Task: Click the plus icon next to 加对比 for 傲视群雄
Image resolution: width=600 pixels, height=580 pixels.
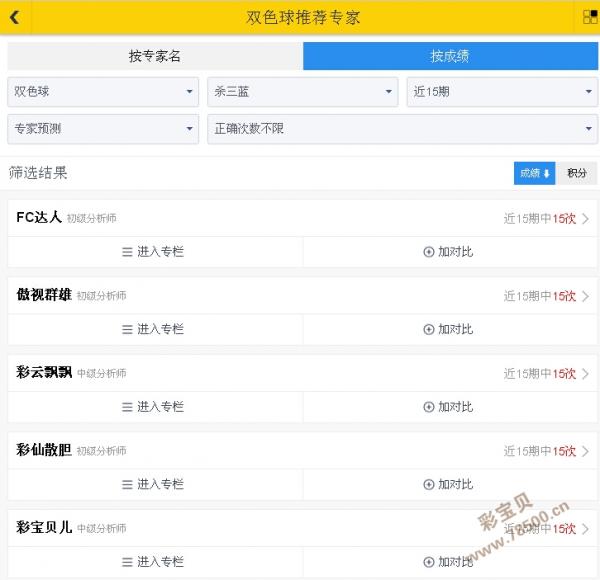Action: coord(429,329)
